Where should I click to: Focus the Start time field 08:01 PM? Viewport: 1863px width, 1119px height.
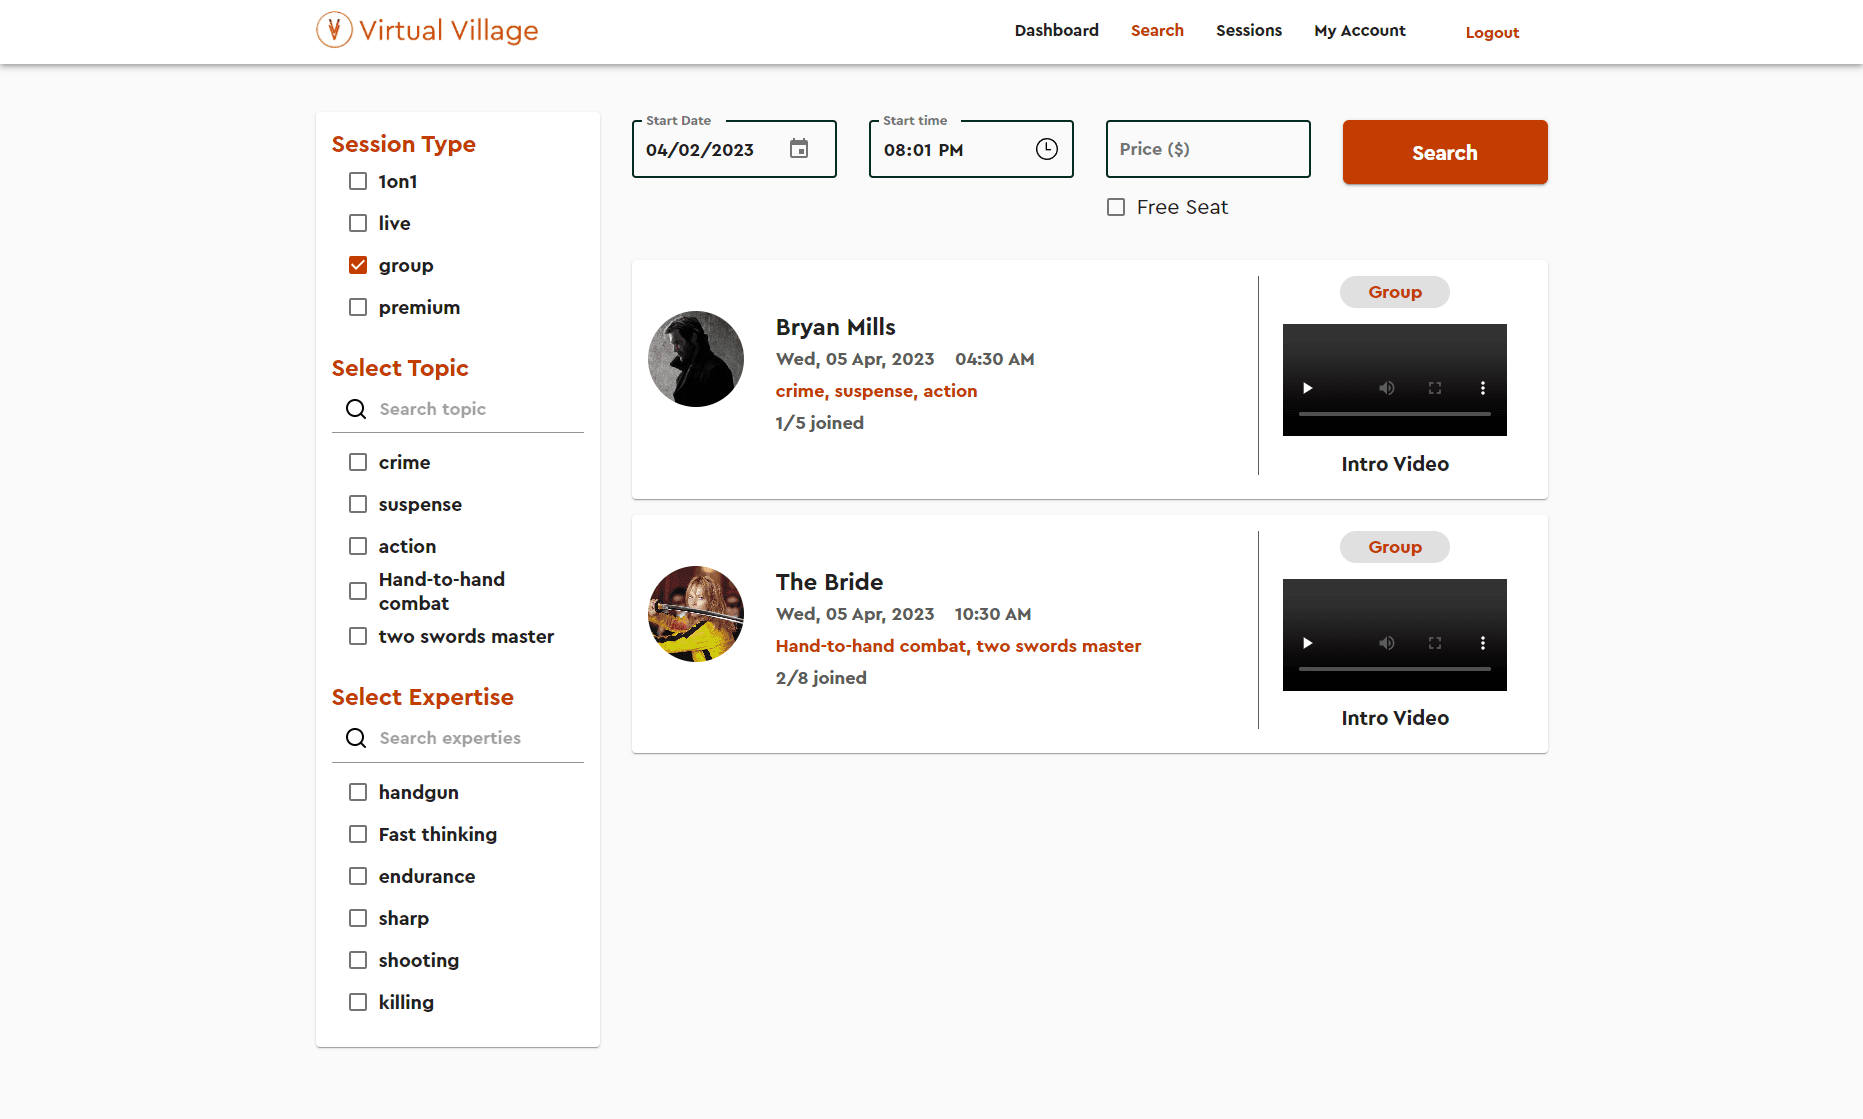click(x=971, y=149)
